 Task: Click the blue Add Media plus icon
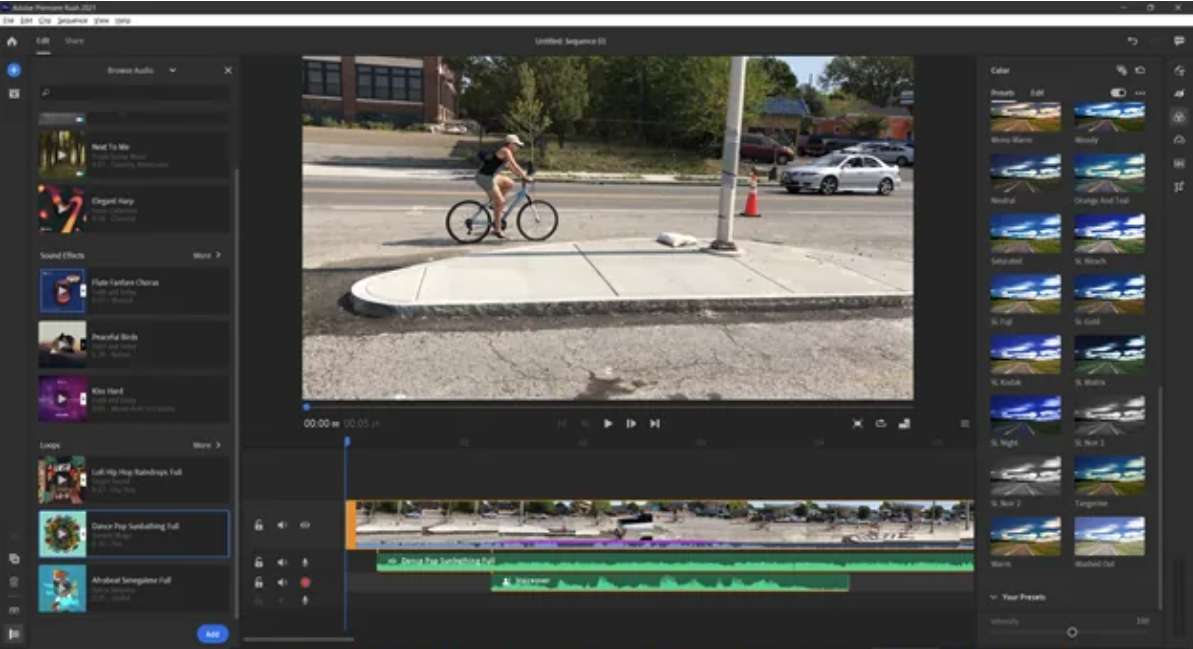click(14, 70)
